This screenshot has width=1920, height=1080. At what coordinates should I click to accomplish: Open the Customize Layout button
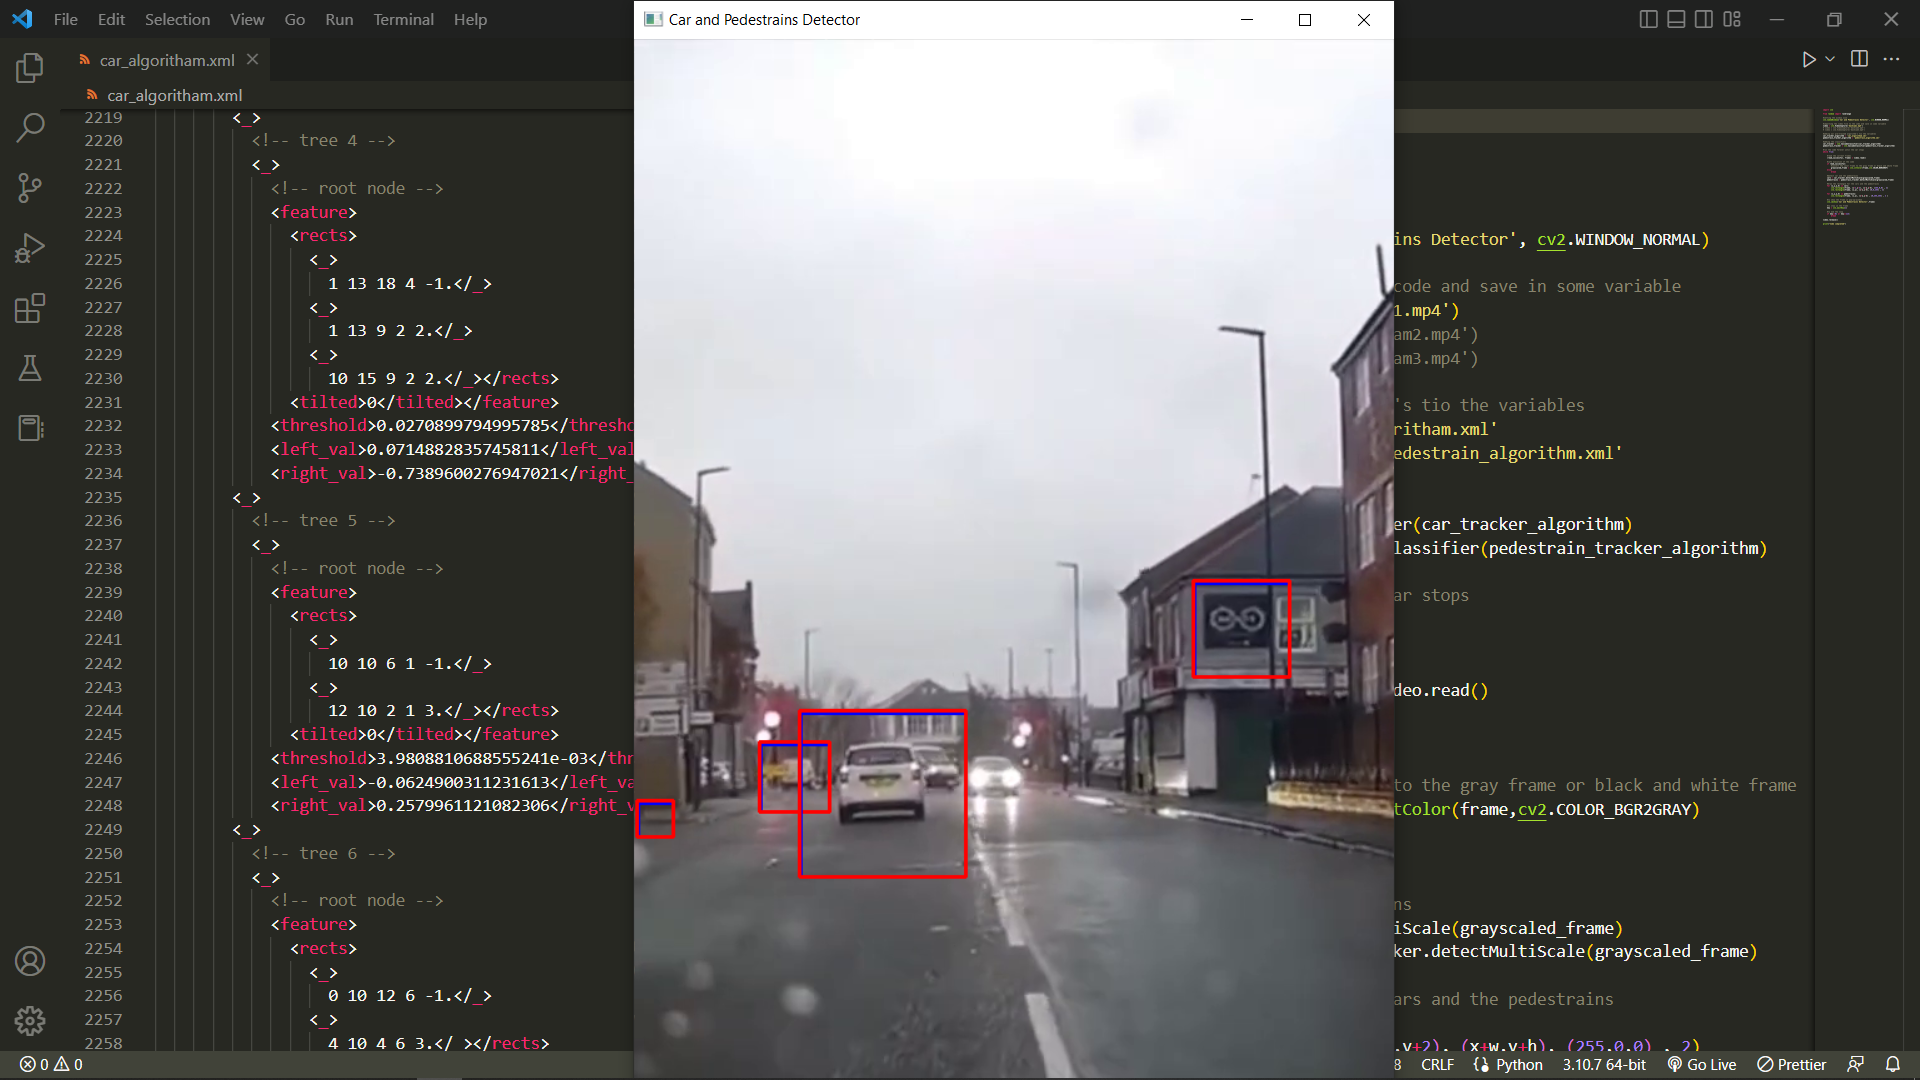pyautogui.click(x=1732, y=19)
